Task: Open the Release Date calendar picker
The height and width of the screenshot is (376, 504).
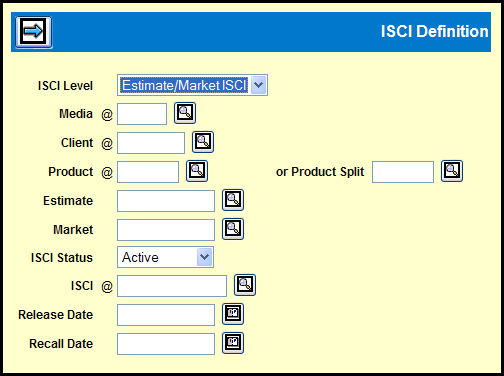Action: [x=233, y=314]
